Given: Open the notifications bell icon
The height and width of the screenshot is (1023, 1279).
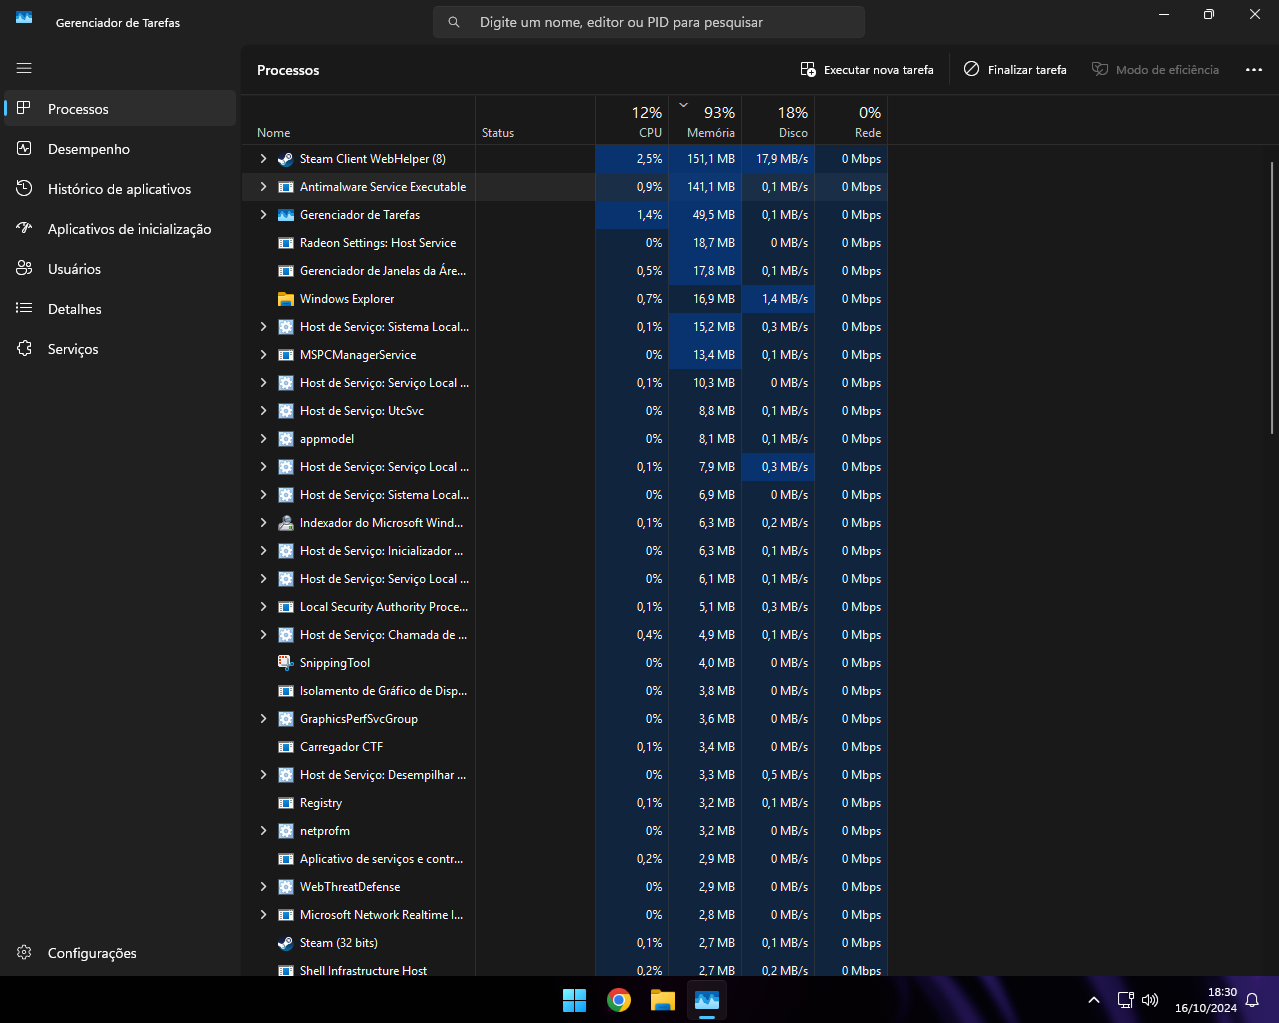Looking at the screenshot, I should [1252, 1000].
